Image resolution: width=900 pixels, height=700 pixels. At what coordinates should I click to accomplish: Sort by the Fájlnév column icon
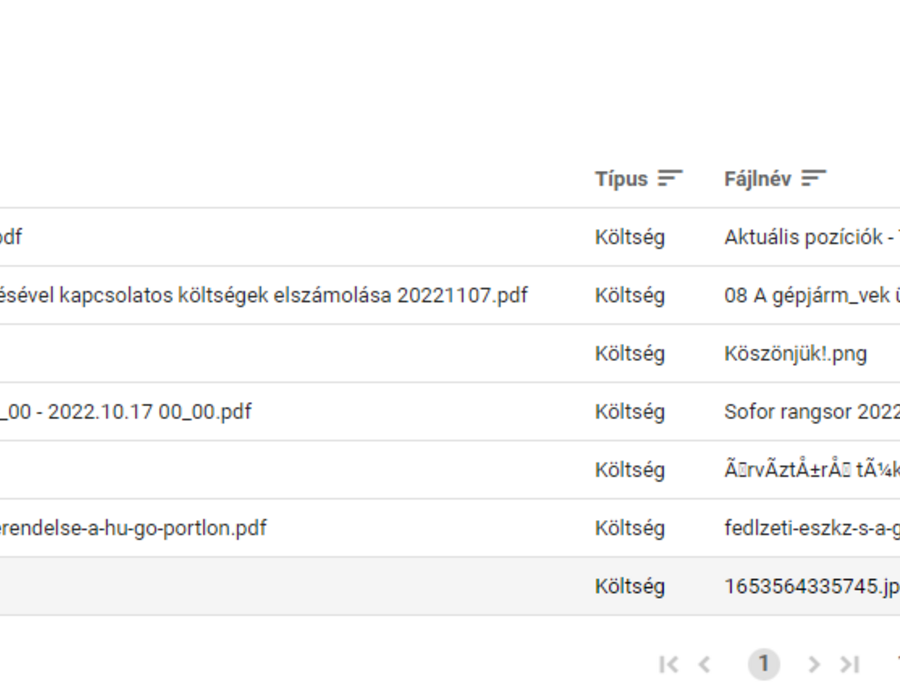click(x=813, y=178)
